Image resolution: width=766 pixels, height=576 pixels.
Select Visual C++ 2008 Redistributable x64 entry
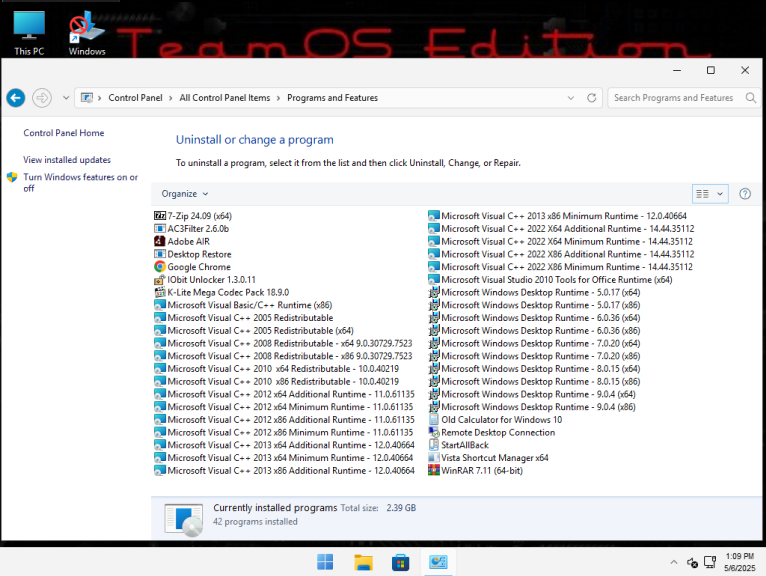[x=283, y=343]
